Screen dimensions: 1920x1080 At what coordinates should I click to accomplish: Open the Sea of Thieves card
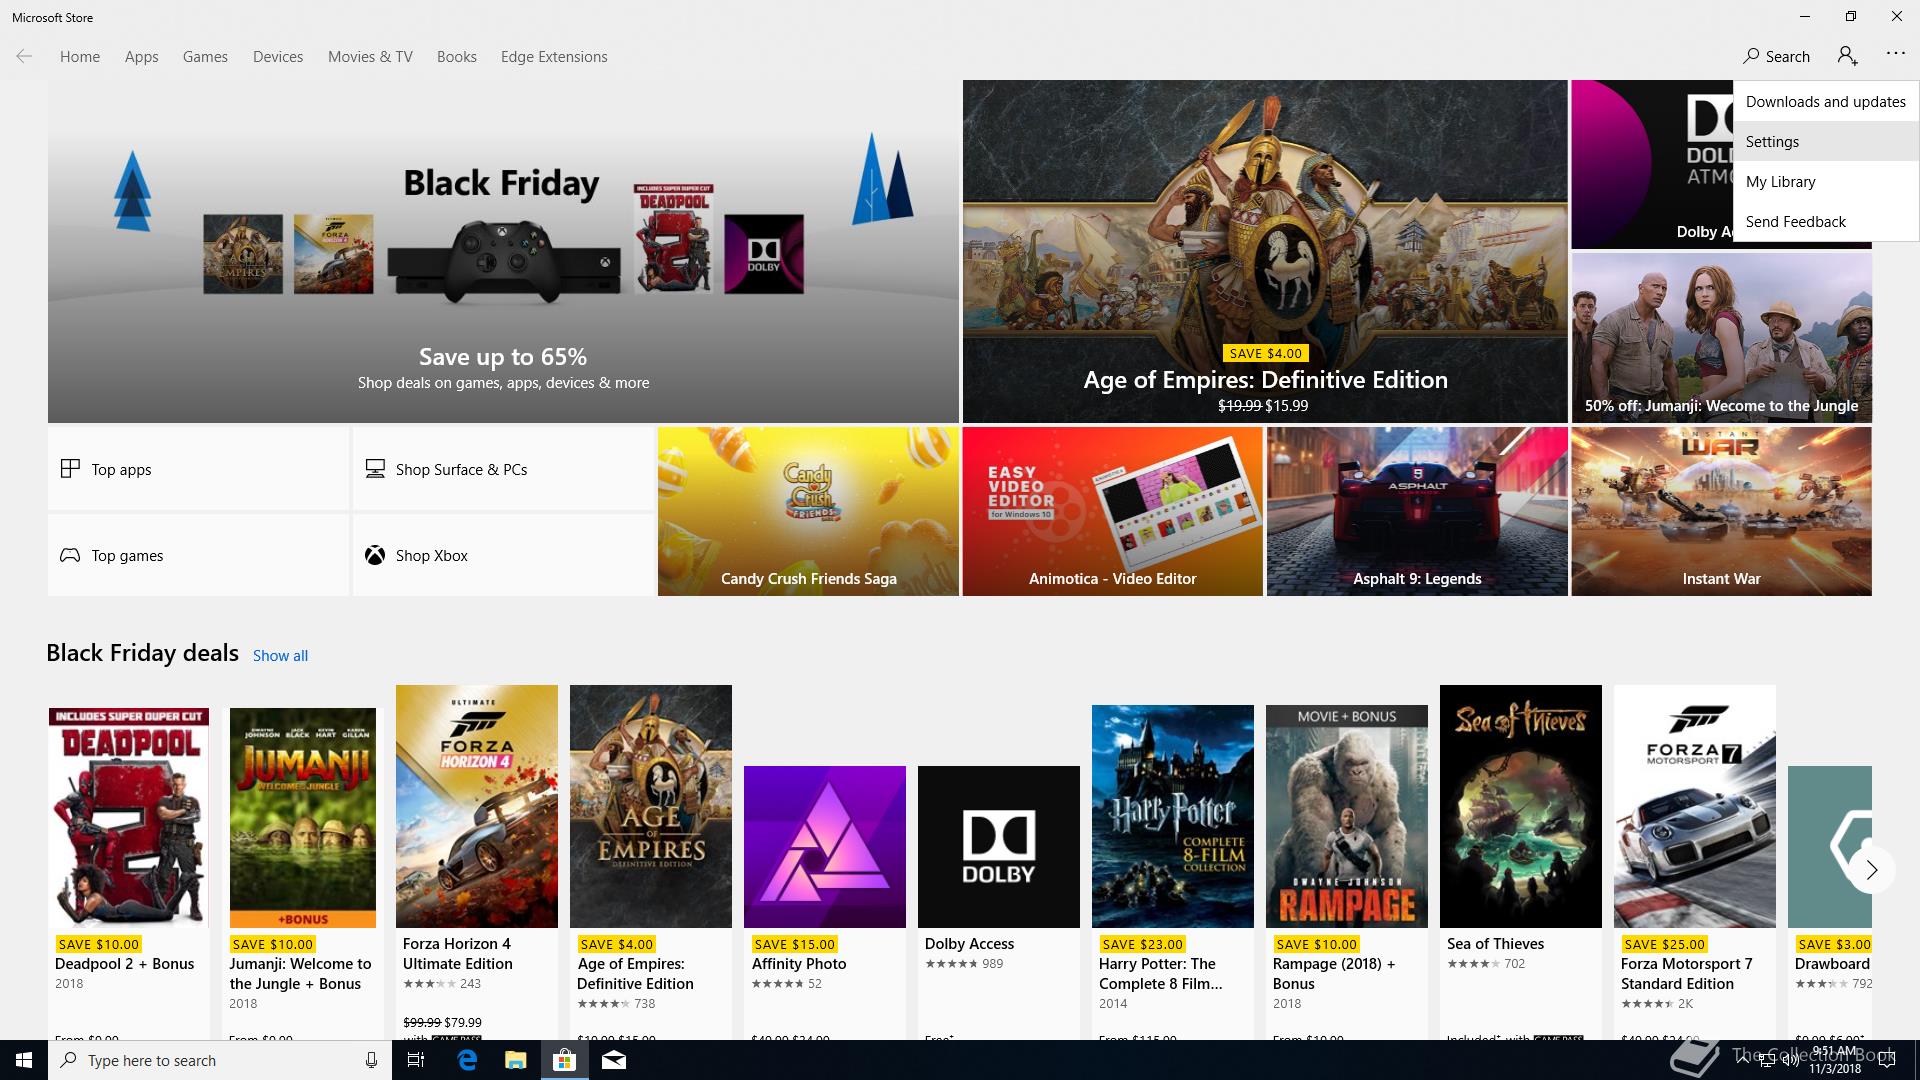coord(1521,861)
